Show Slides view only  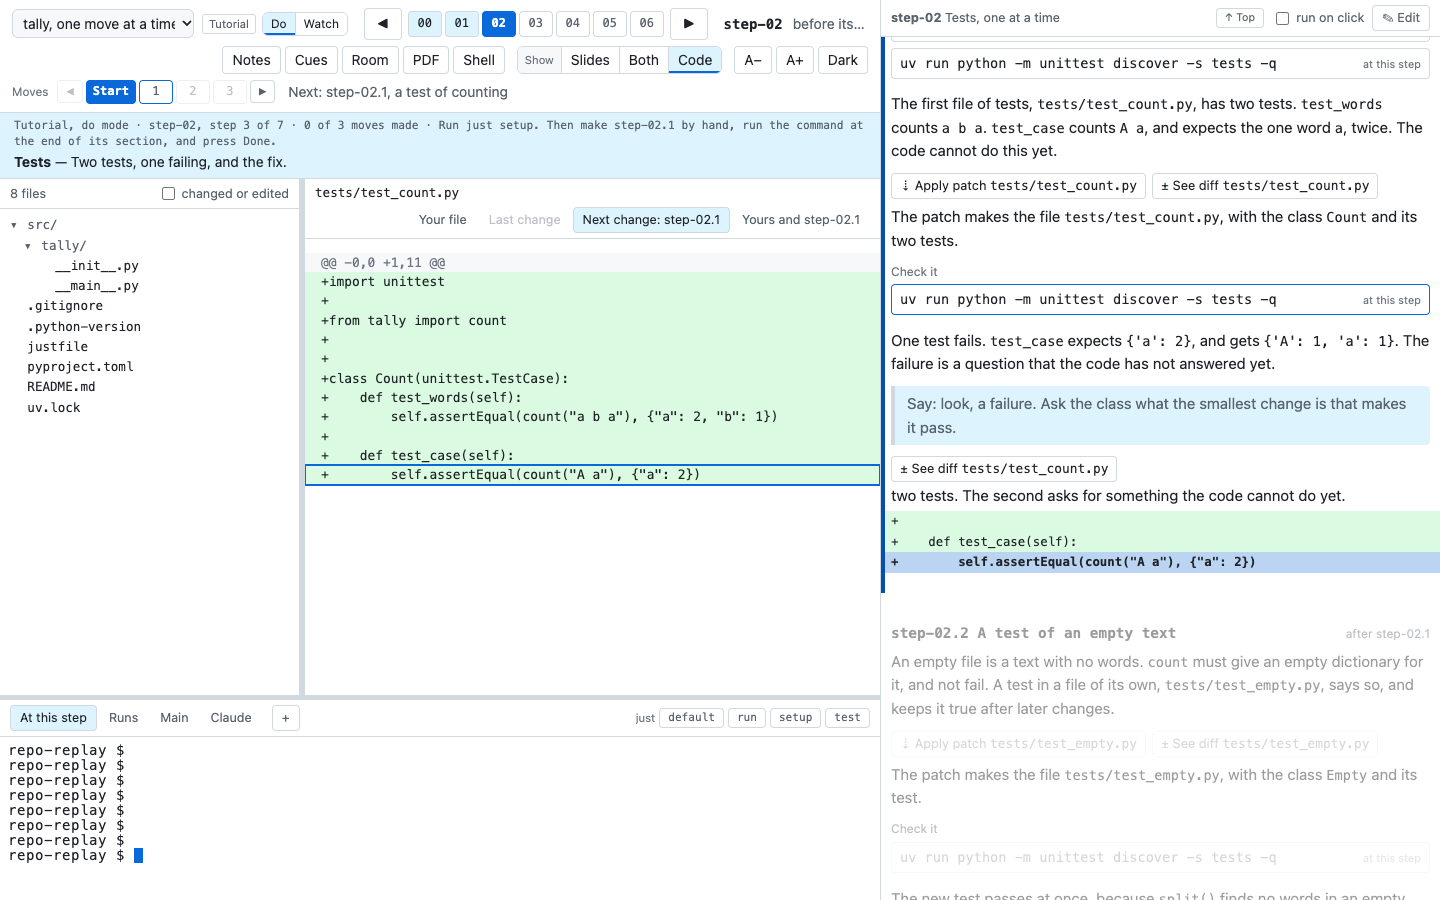point(590,60)
